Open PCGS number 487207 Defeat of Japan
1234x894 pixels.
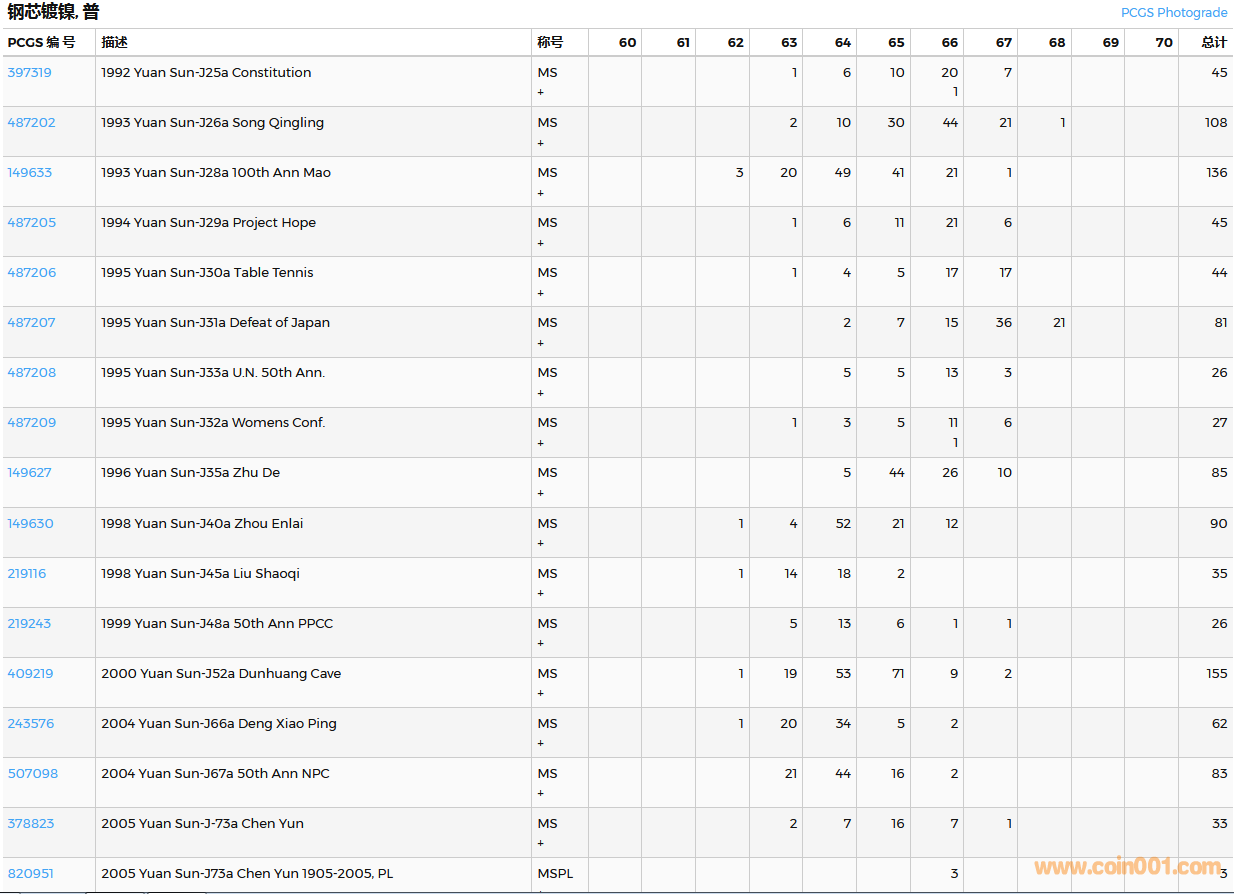coord(31,323)
